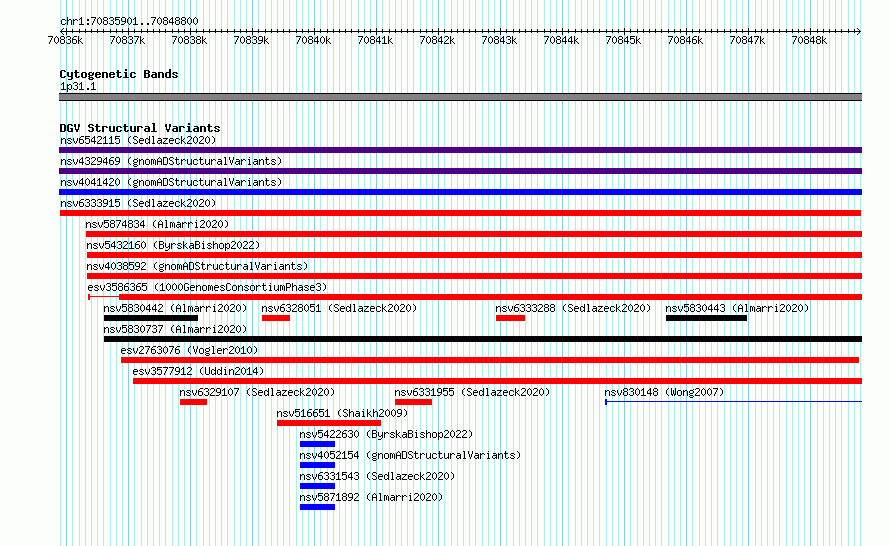Open esv3586365 1000GenomesConsortiumPhase3 label
Viewport: 890px width, 546px height.
pyautogui.click(x=207, y=287)
